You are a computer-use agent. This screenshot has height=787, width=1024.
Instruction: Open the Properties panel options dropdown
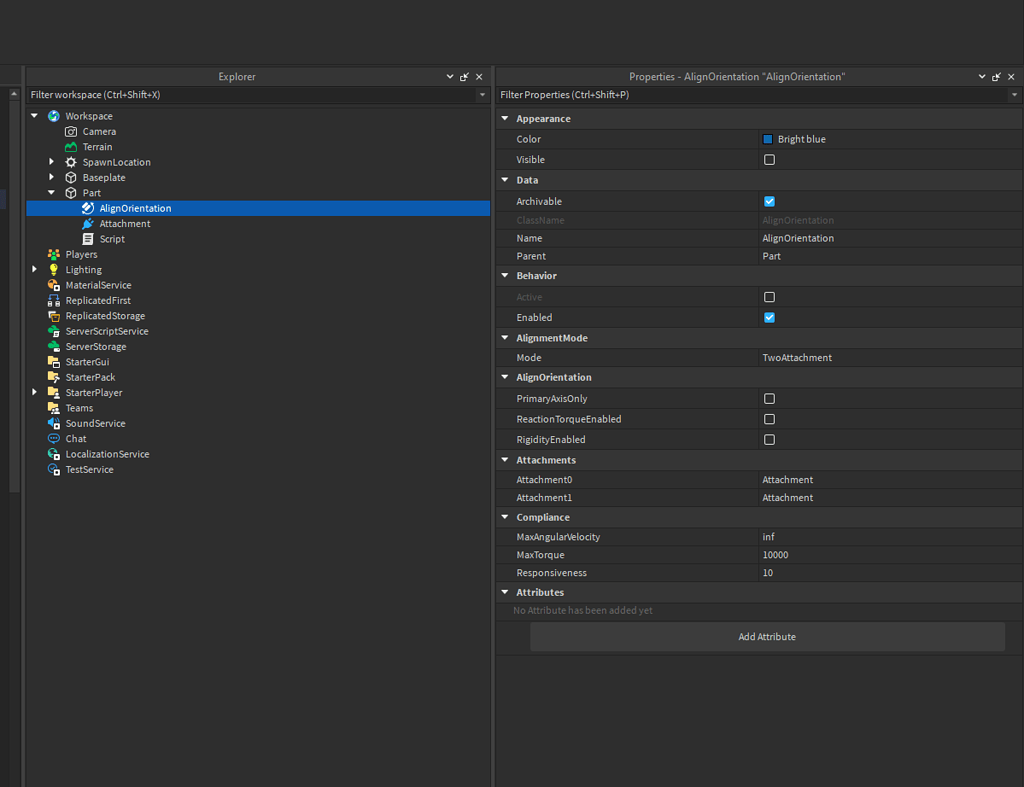pos(982,76)
